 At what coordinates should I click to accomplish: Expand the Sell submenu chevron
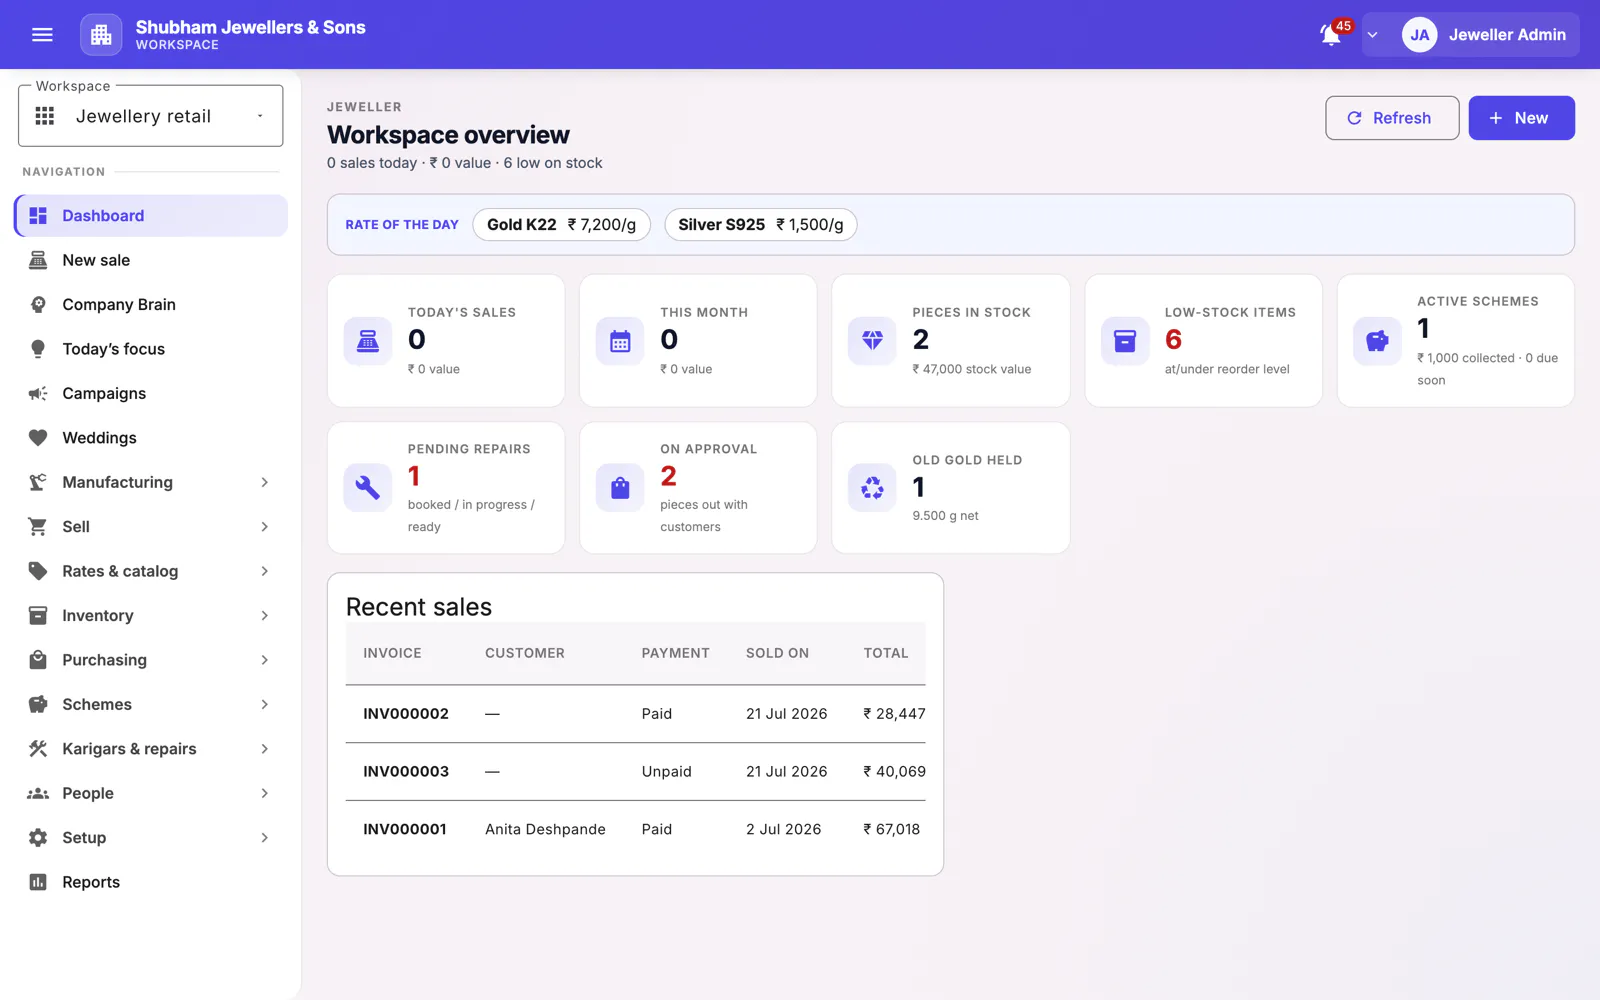(x=265, y=527)
